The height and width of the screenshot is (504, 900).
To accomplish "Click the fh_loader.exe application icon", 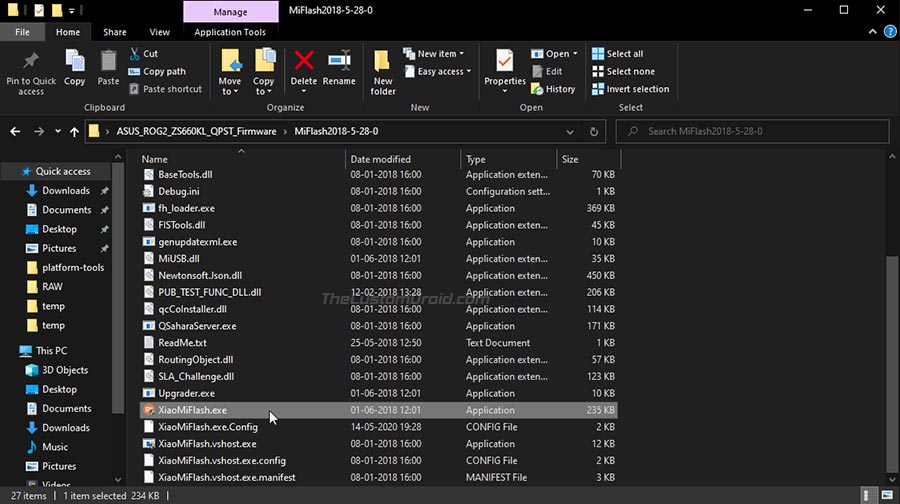I will tap(149, 208).
